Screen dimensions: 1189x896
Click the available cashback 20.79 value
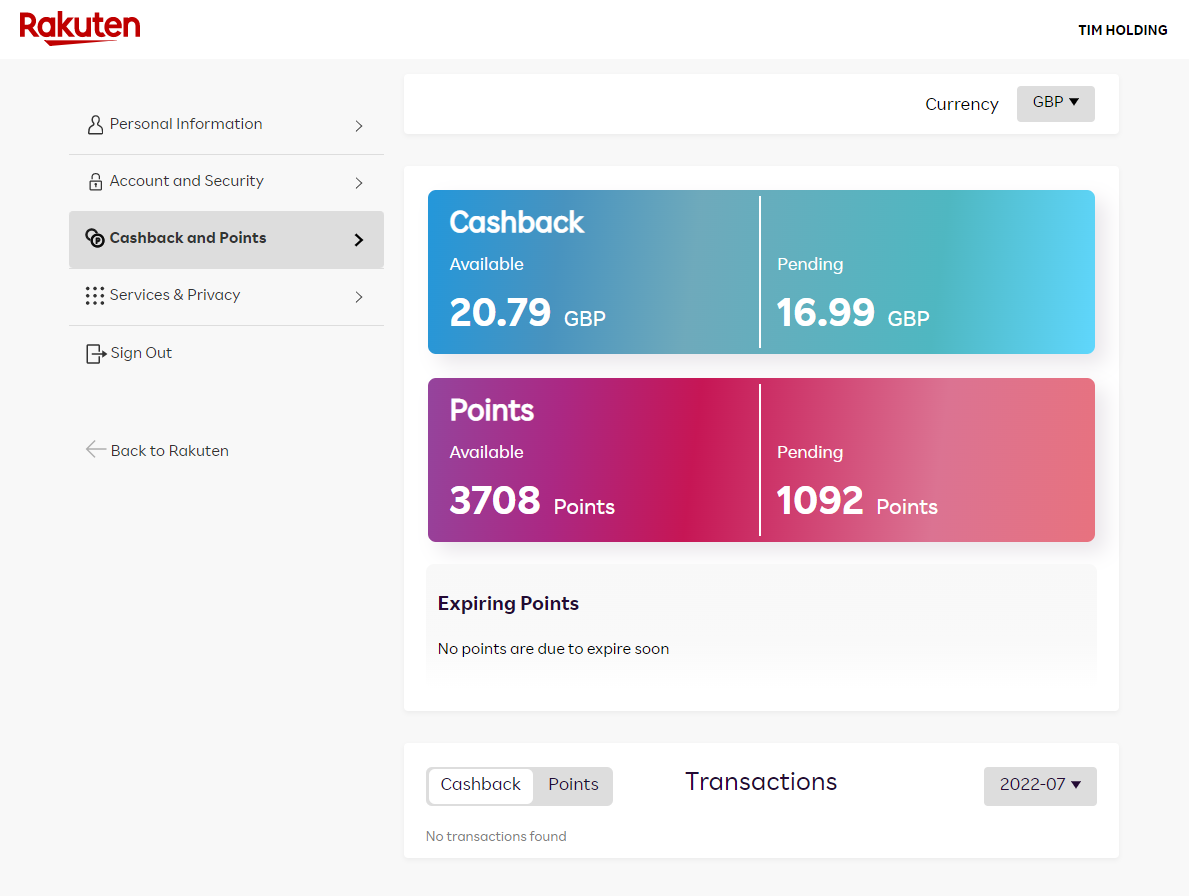(500, 312)
